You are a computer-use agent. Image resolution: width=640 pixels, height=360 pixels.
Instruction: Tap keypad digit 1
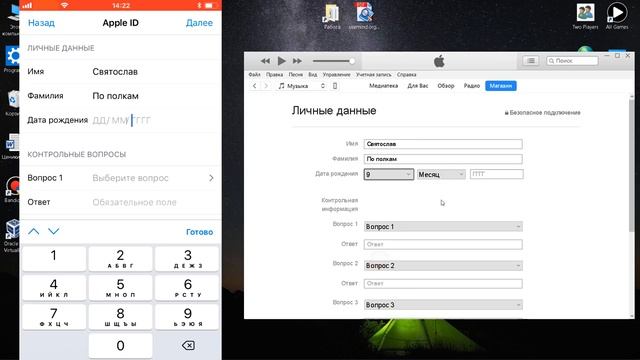pos(54,258)
